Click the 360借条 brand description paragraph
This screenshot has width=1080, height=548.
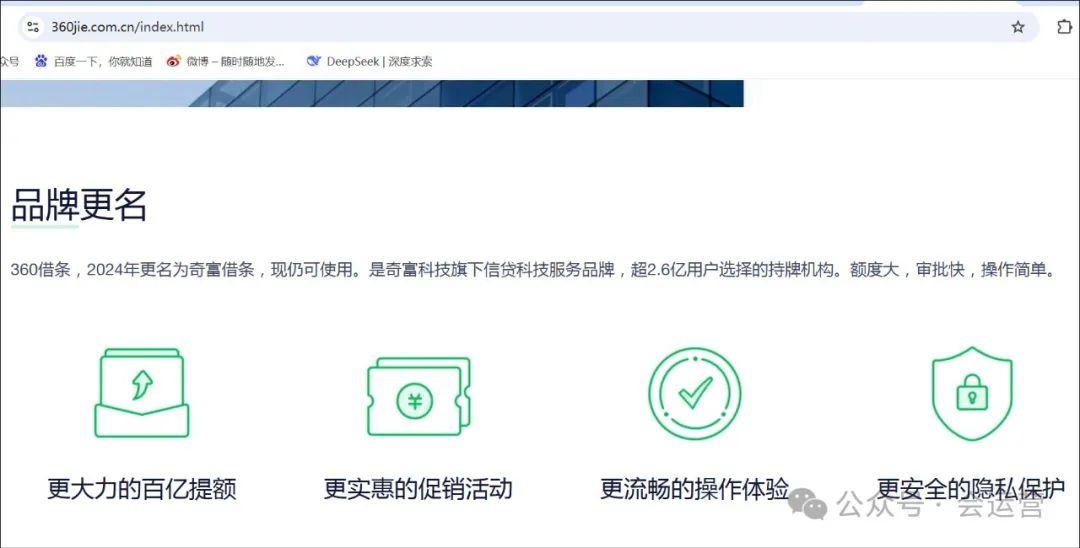[533, 269]
